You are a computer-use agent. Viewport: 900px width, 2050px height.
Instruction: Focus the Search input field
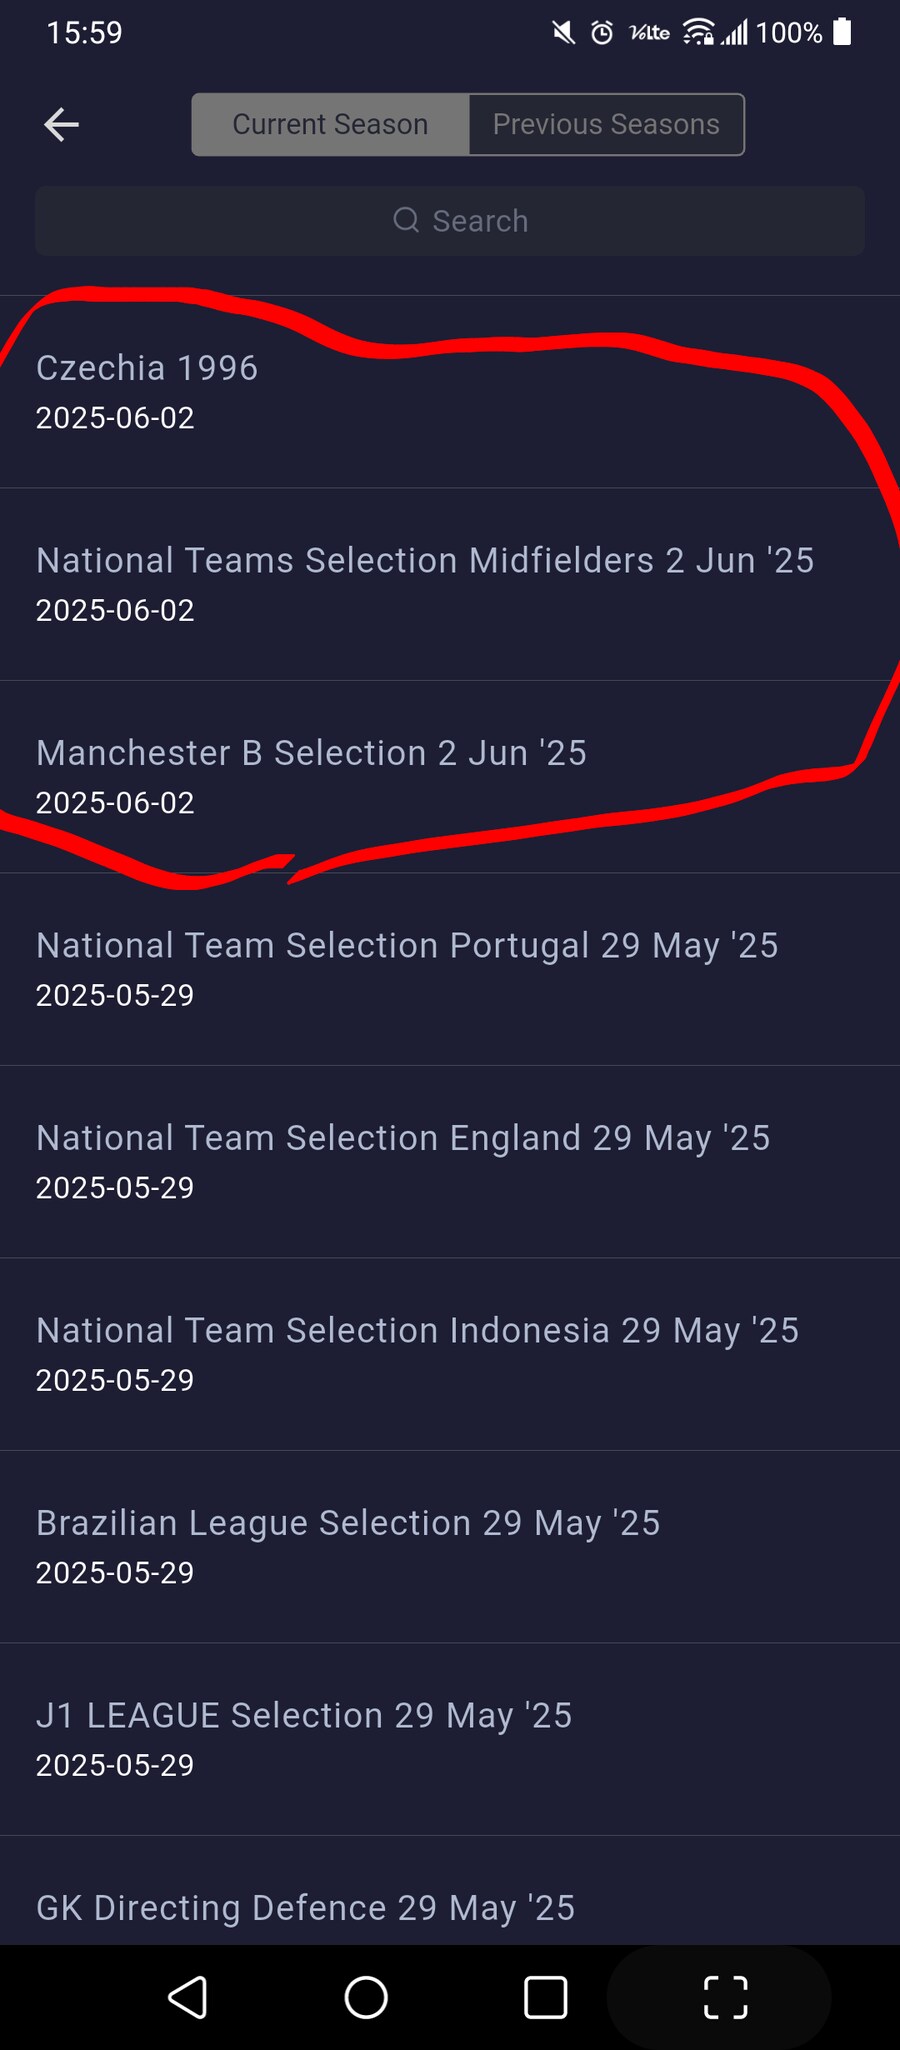click(x=450, y=221)
